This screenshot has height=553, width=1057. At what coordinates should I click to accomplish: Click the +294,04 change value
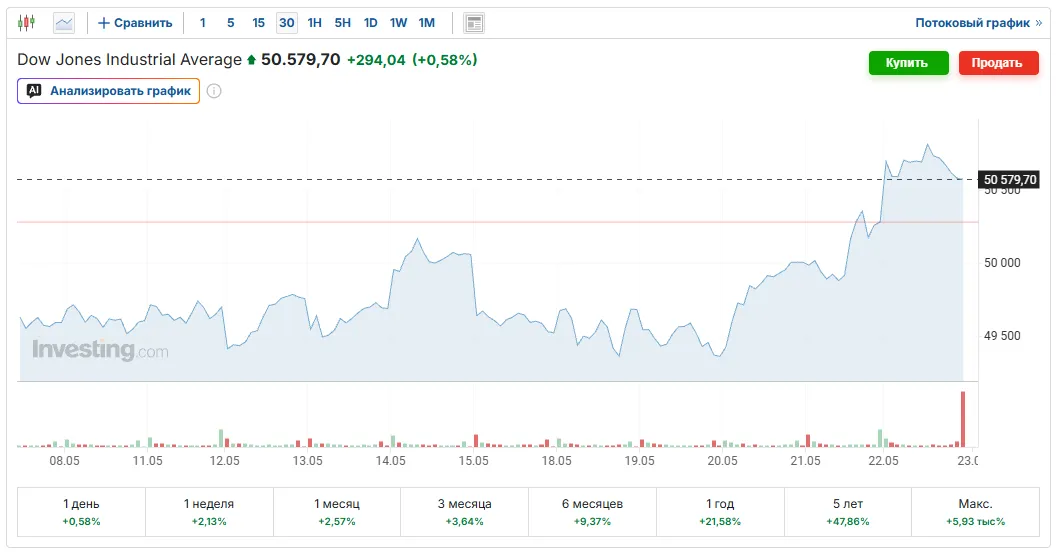click(376, 60)
